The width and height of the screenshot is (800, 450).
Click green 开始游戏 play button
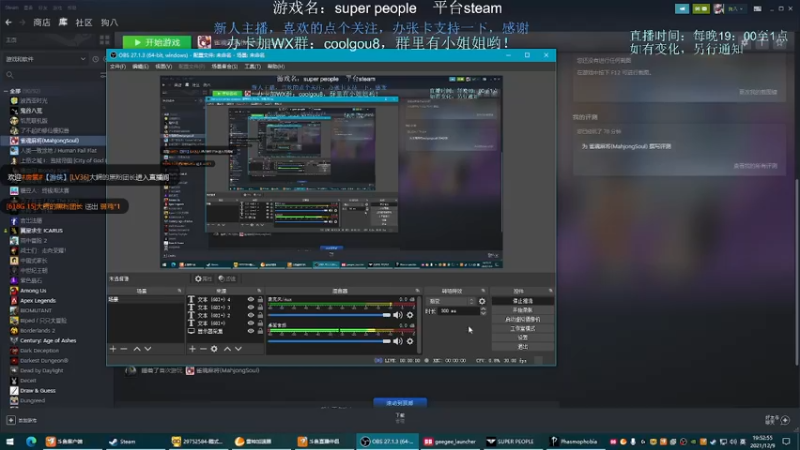click(157, 42)
